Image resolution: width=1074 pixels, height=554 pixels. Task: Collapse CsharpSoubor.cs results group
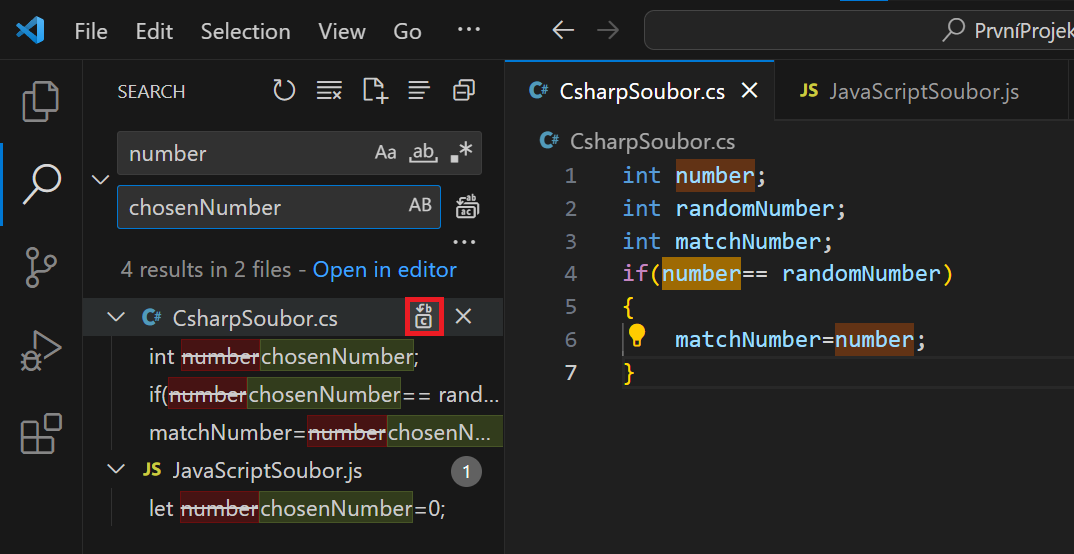coord(117,316)
